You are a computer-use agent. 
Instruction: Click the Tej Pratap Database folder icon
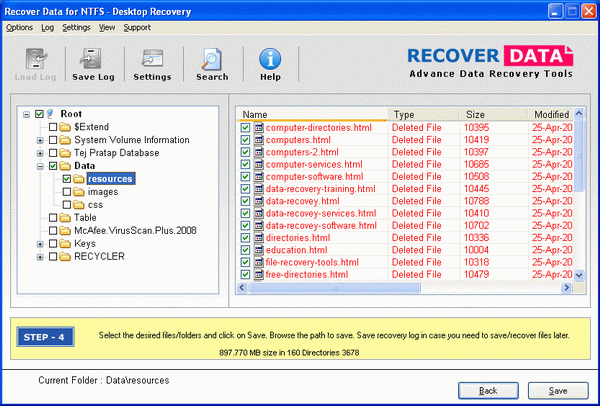click(x=65, y=153)
